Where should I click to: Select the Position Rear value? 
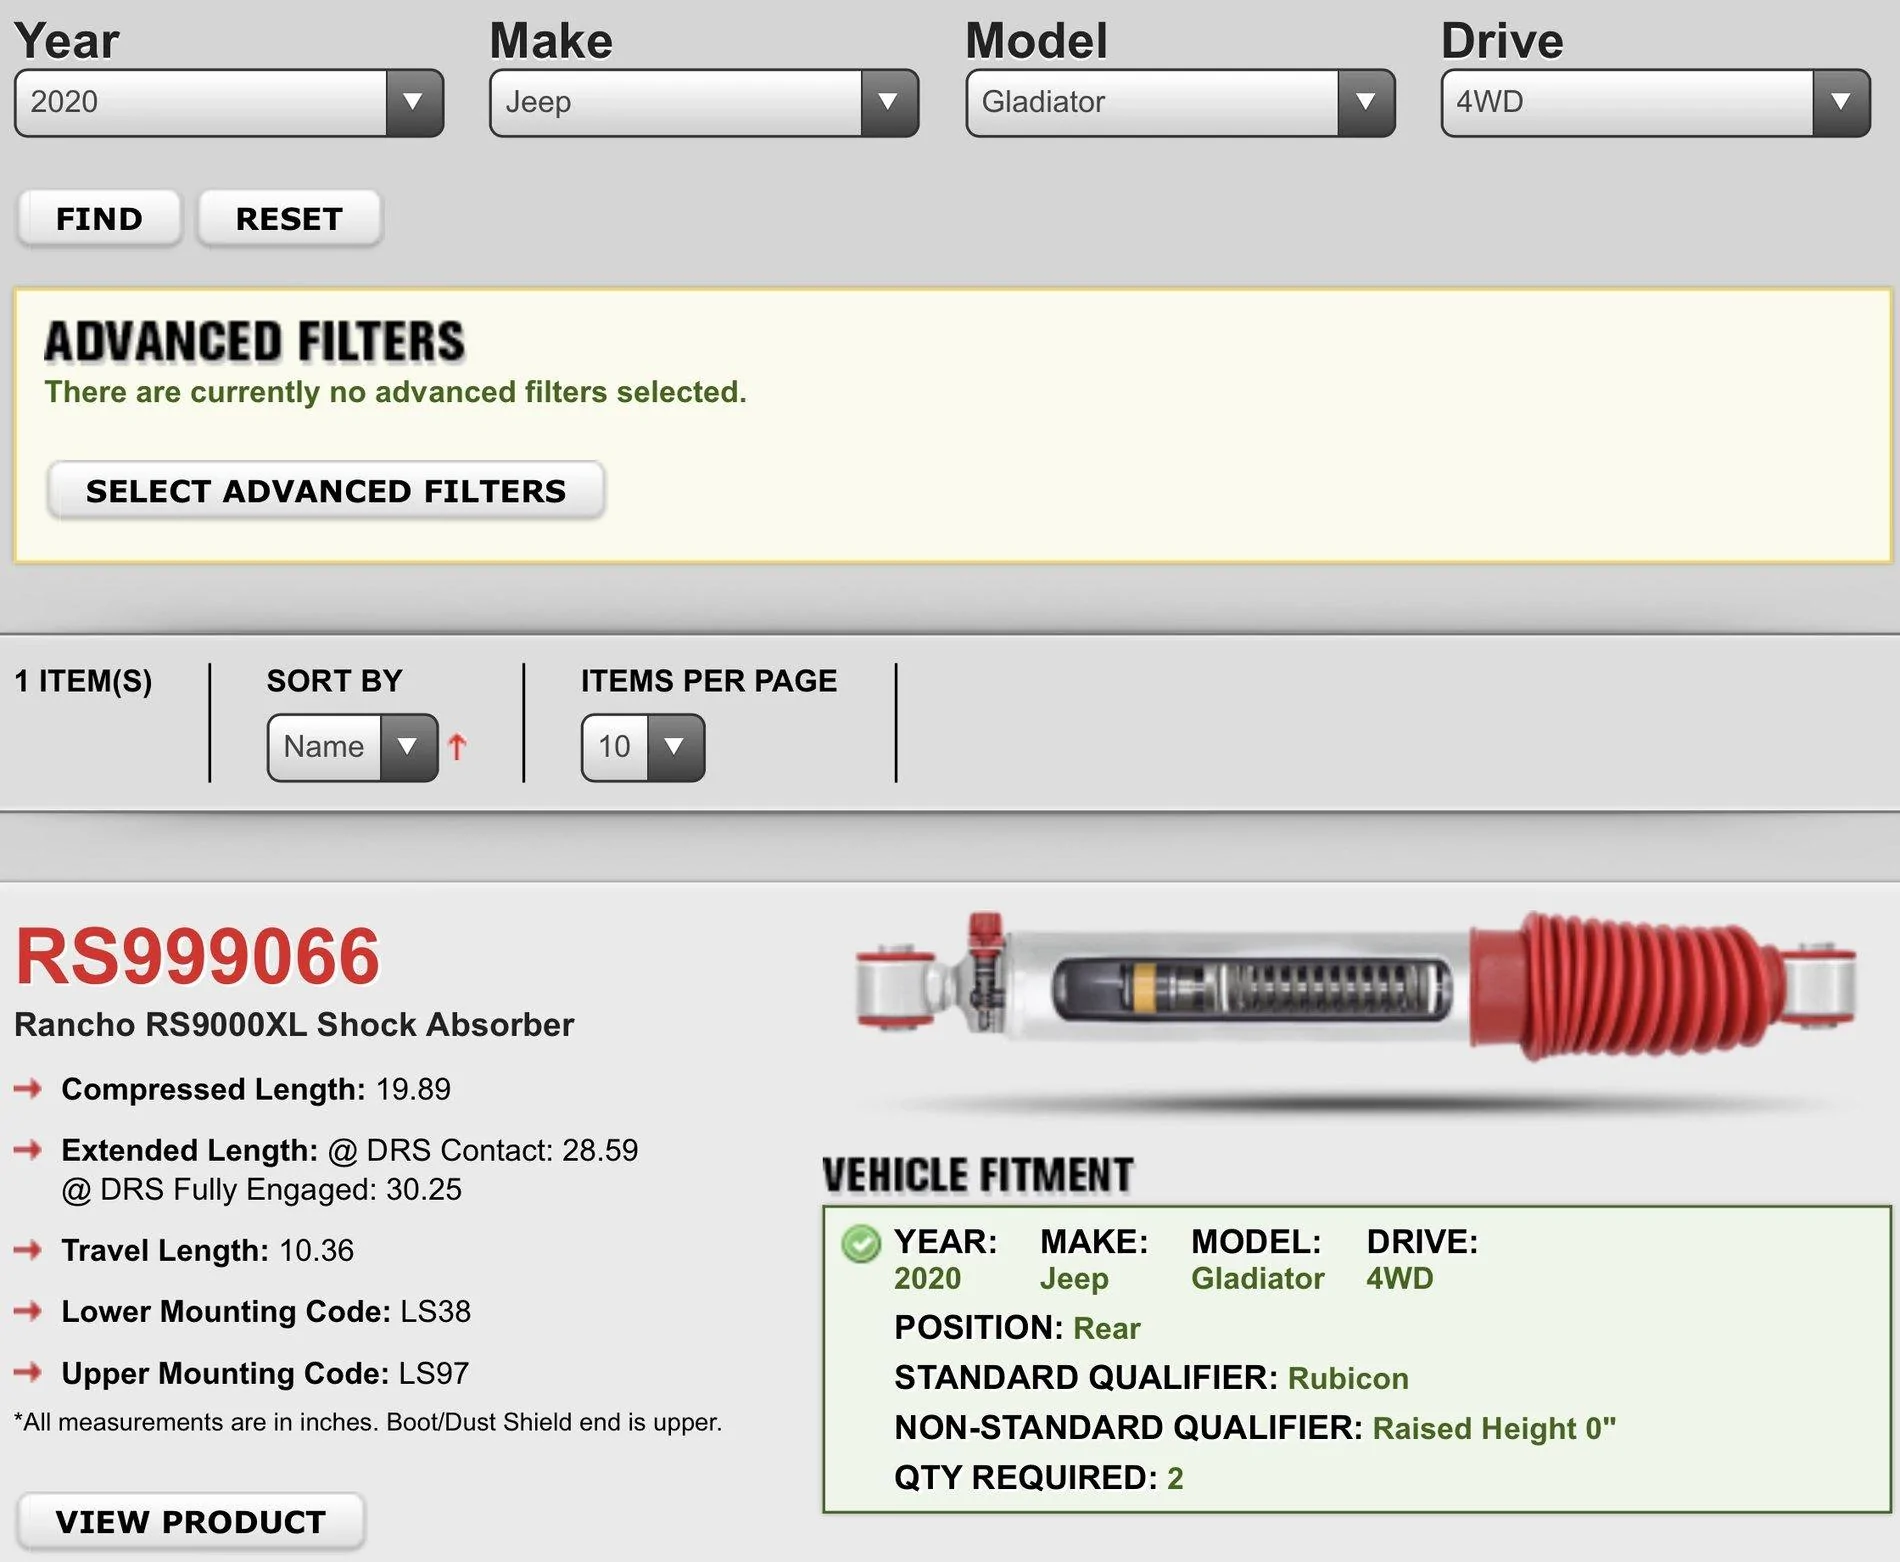click(x=1107, y=1328)
